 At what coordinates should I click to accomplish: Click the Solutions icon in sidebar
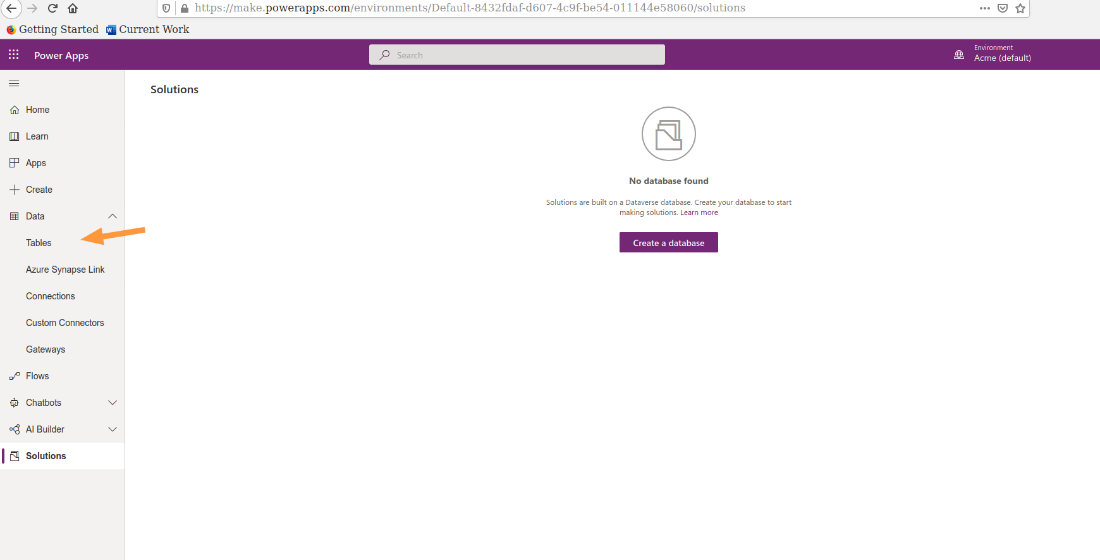(x=14, y=456)
